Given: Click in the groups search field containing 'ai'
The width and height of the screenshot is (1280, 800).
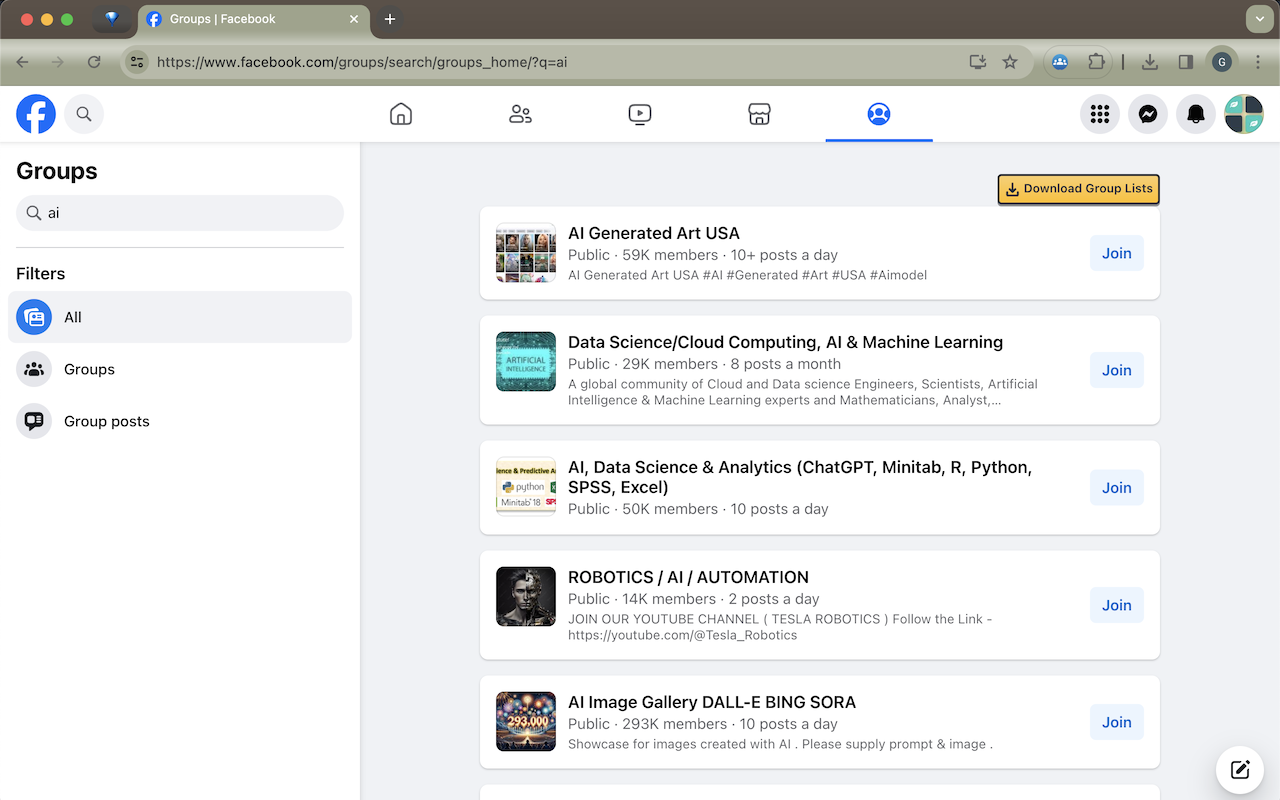Looking at the screenshot, I should click(180, 213).
